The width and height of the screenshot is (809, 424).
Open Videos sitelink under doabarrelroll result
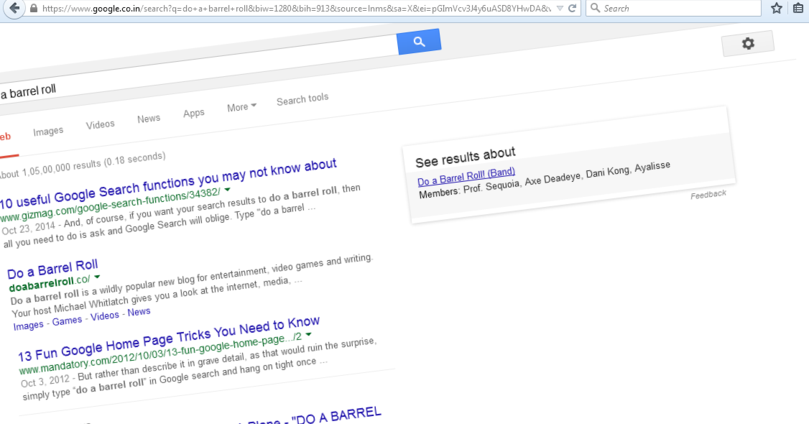coord(105,316)
